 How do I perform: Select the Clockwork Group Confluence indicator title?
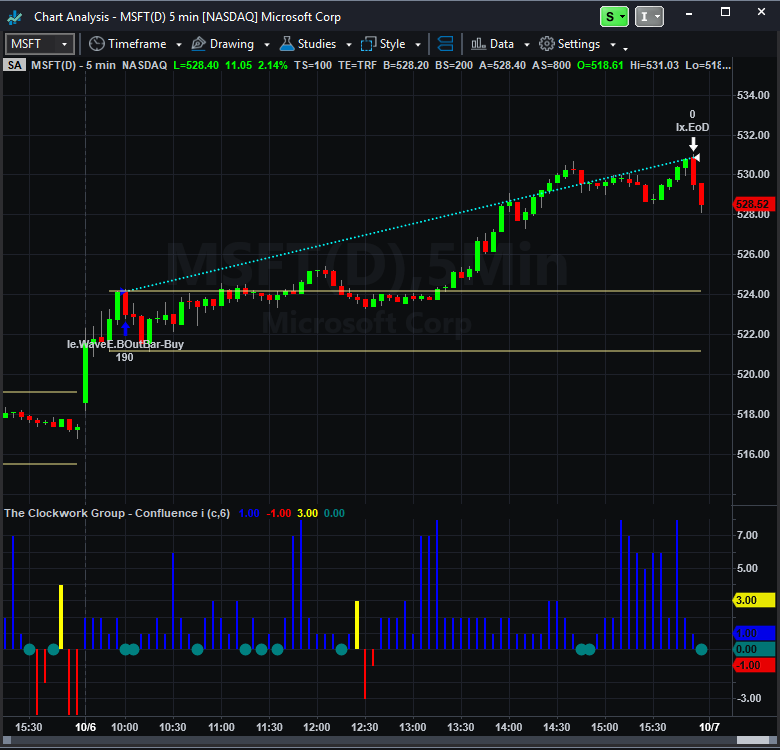tap(117, 513)
